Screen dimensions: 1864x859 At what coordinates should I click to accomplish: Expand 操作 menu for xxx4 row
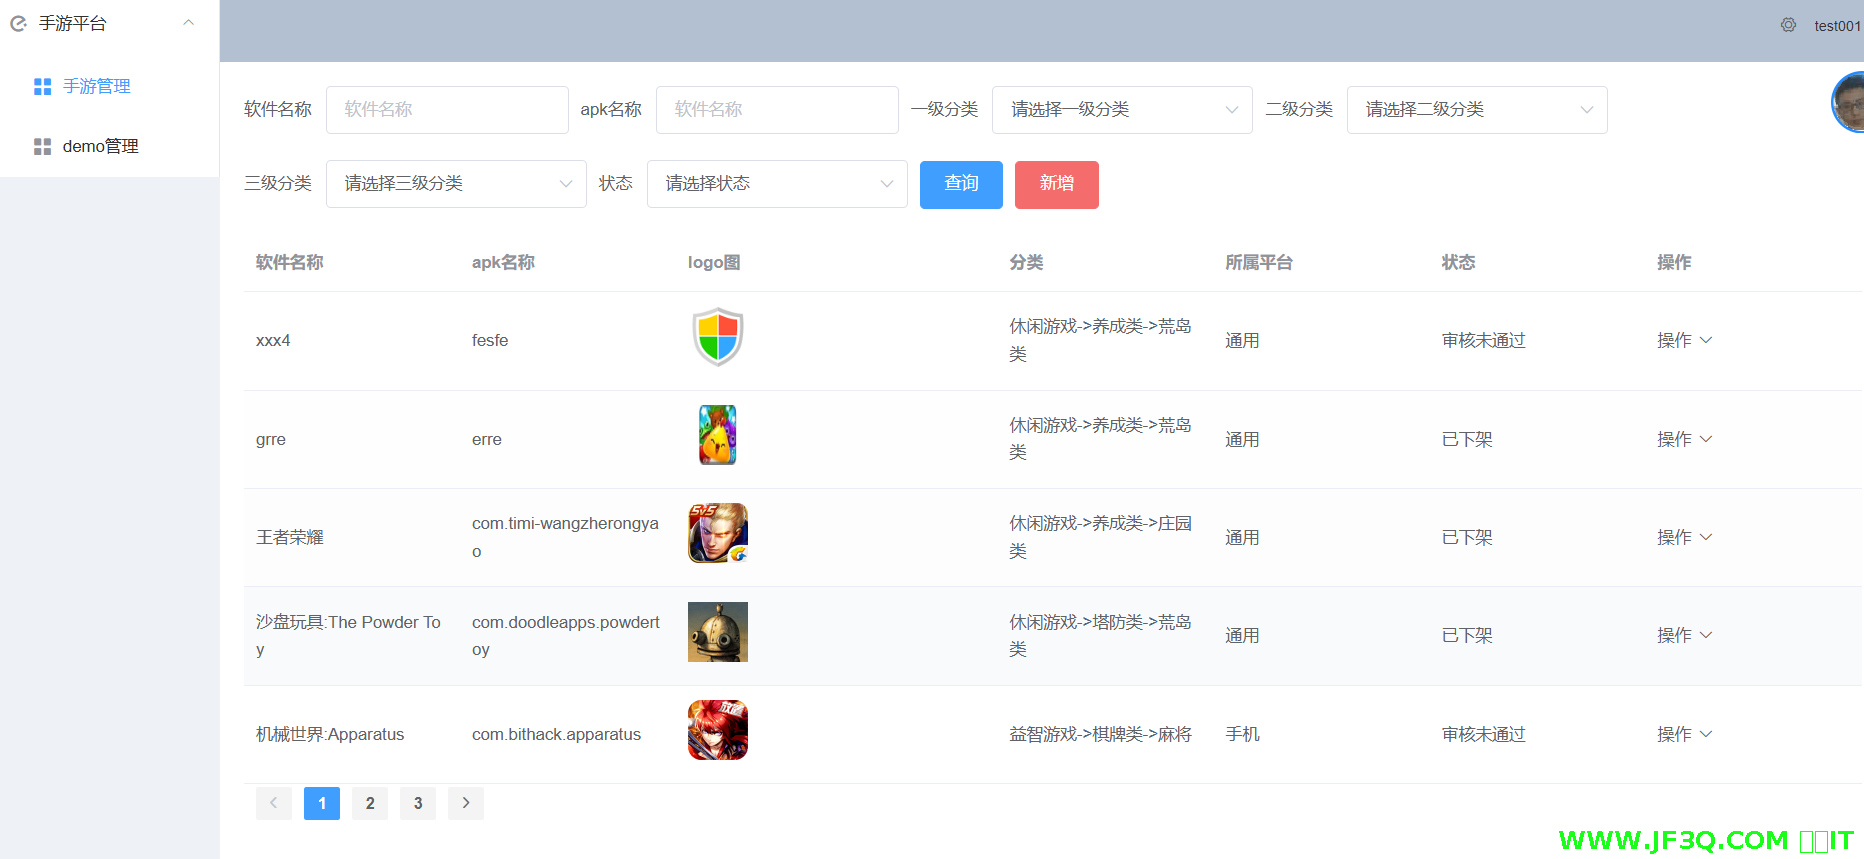tap(1684, 341)
